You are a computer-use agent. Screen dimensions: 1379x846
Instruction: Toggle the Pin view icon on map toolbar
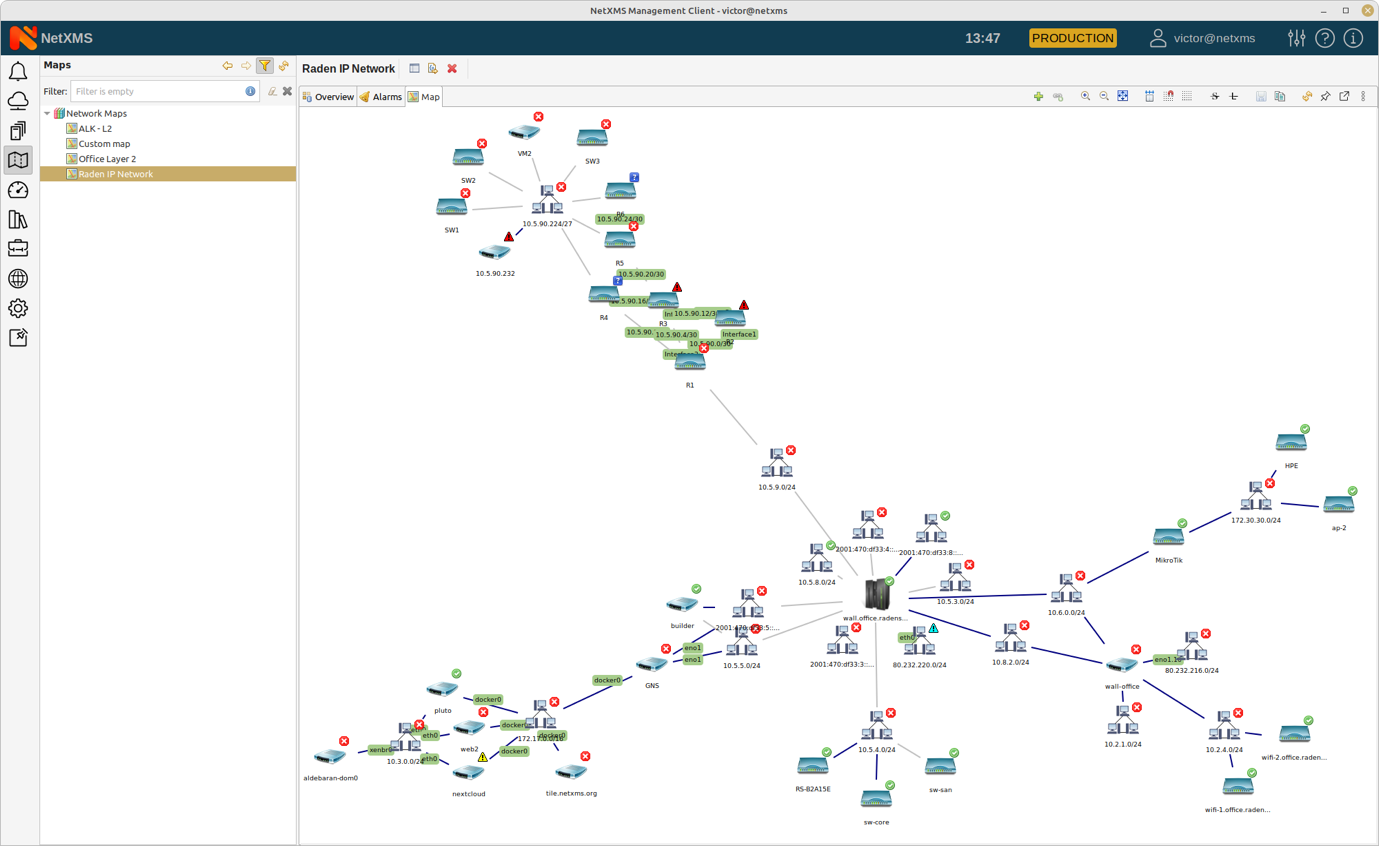click(x=1325, y=96)
